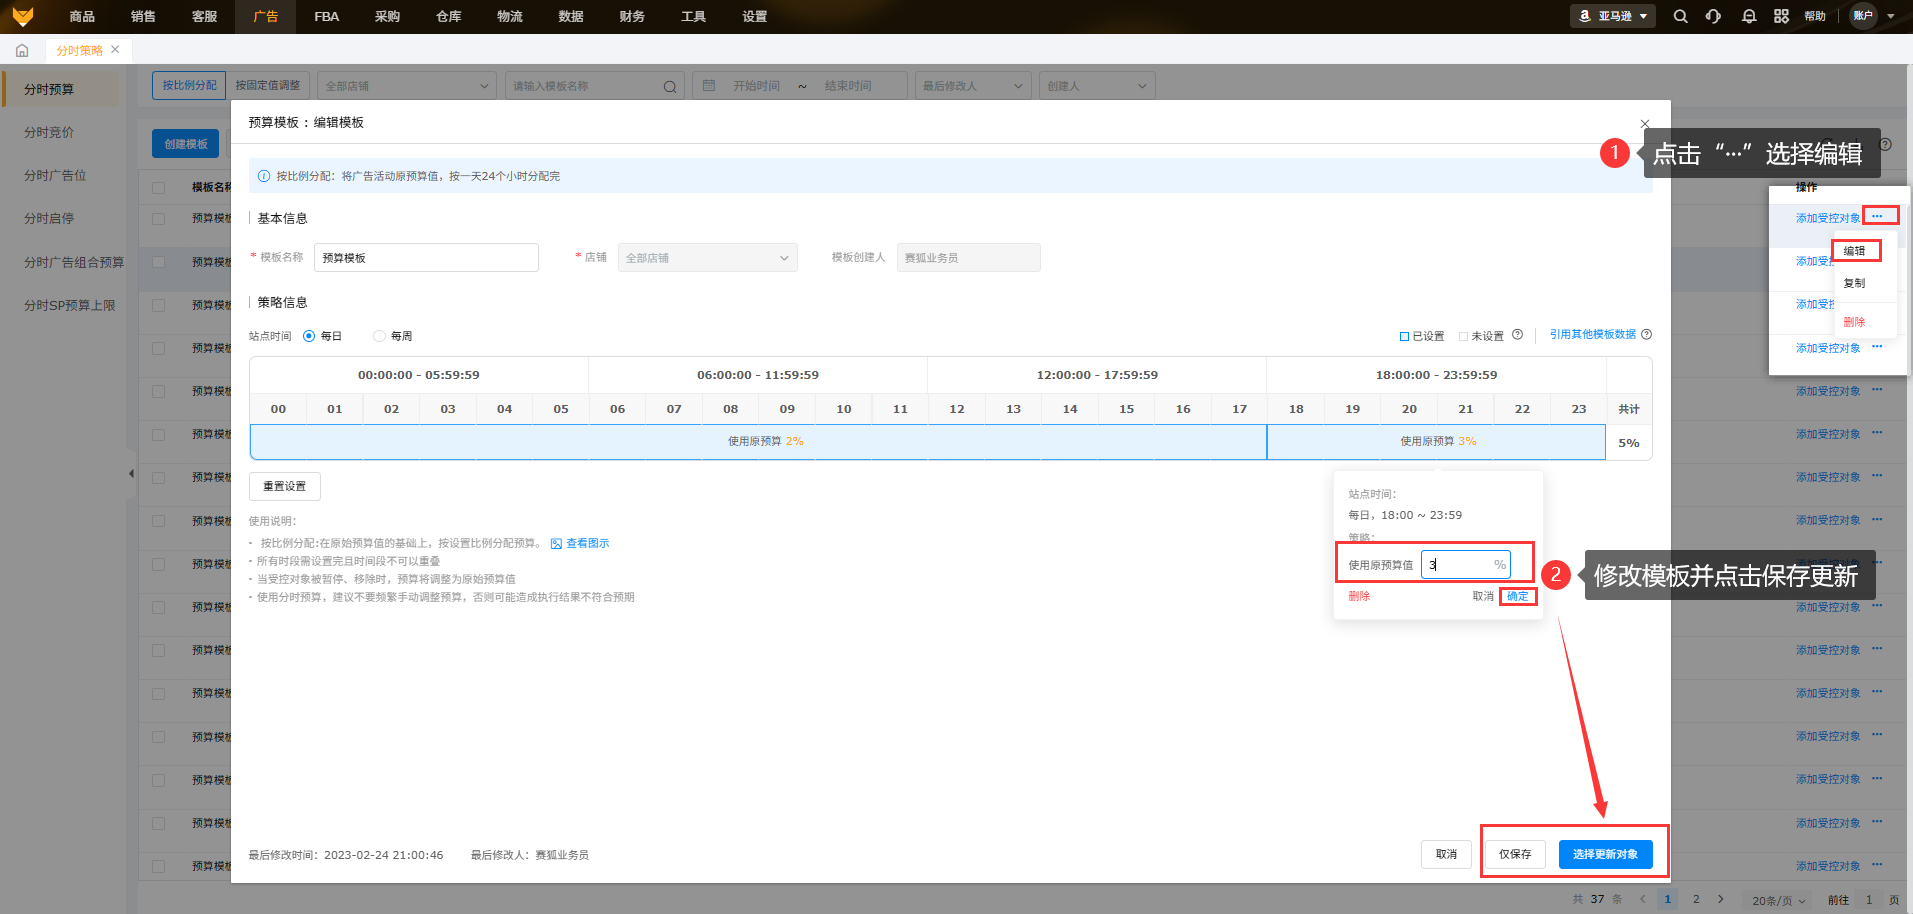Open the notifications bell icon
Screen dimensions: 1913x914
pos(1748,16)
